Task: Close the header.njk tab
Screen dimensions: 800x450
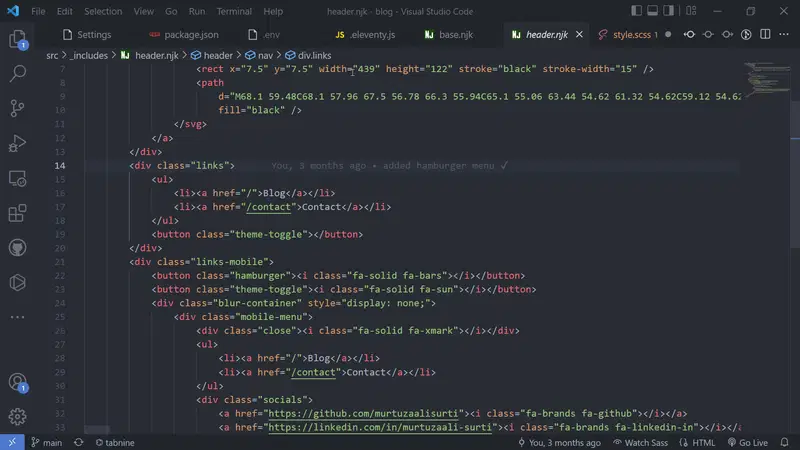Action: point(579,34)
